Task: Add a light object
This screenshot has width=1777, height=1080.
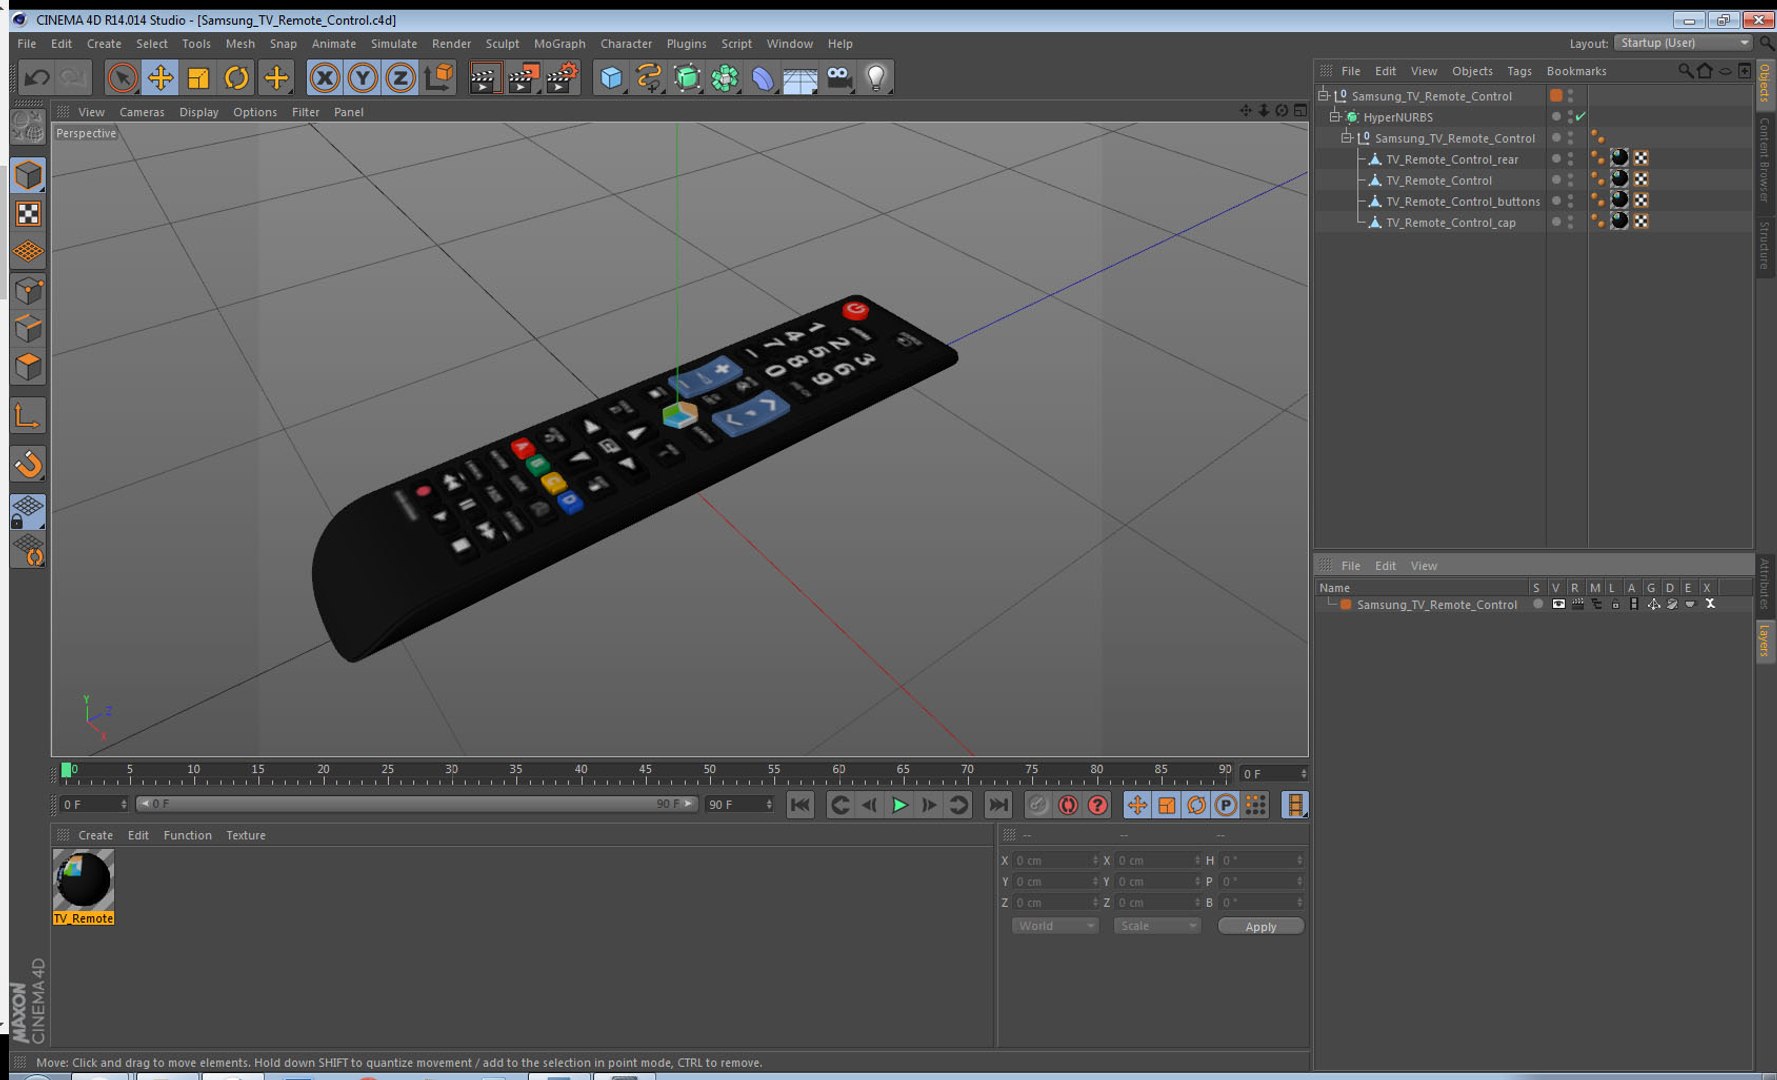Action: (x=877, y=77)
